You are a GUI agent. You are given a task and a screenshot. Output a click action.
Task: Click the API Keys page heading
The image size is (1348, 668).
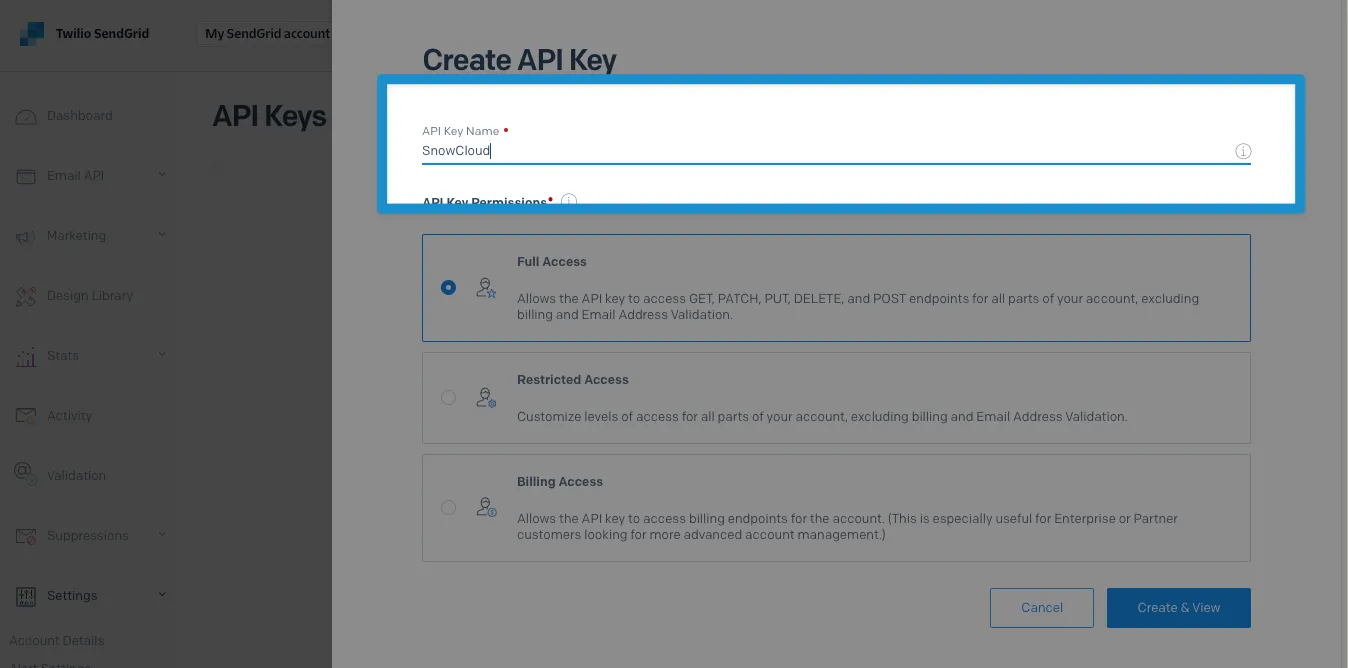270,116
